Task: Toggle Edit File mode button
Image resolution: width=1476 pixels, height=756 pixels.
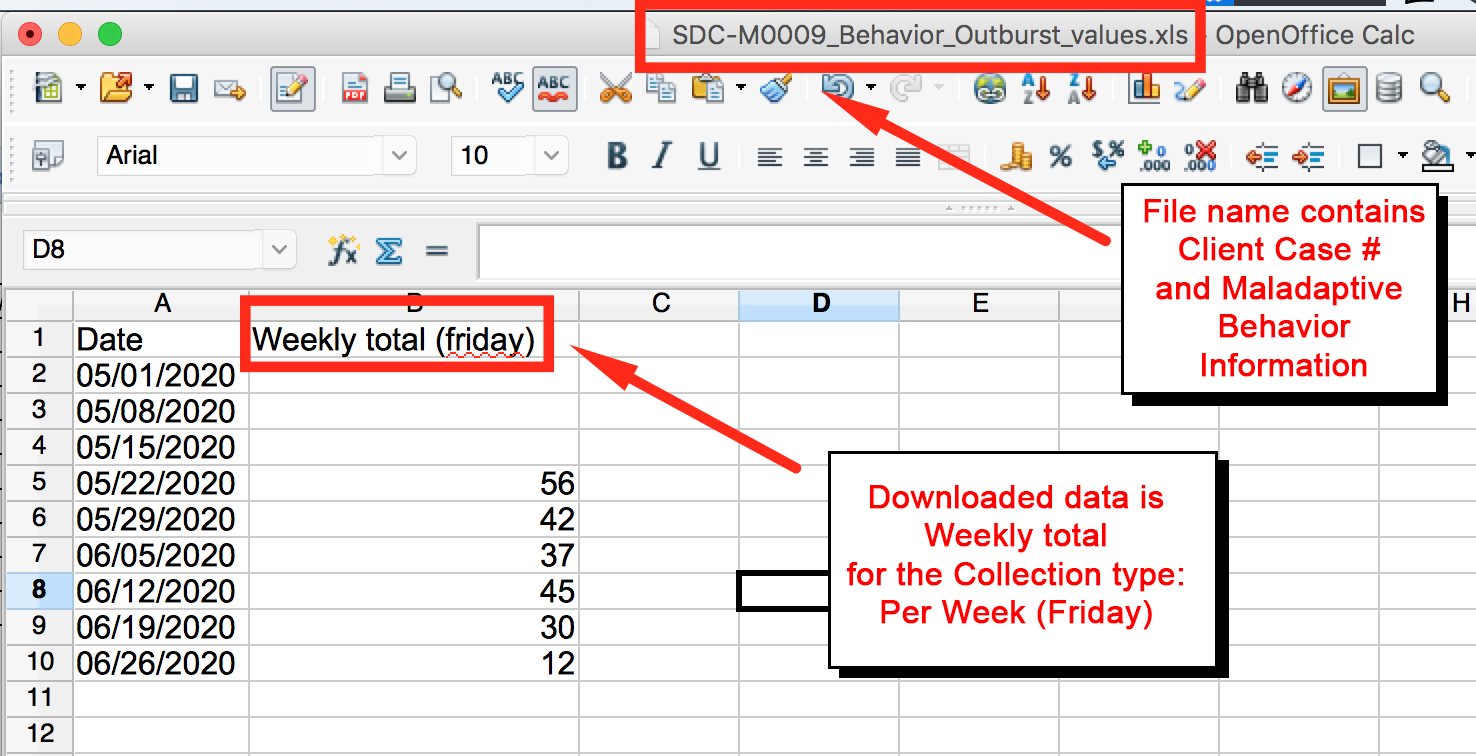Action: (293, 89)
